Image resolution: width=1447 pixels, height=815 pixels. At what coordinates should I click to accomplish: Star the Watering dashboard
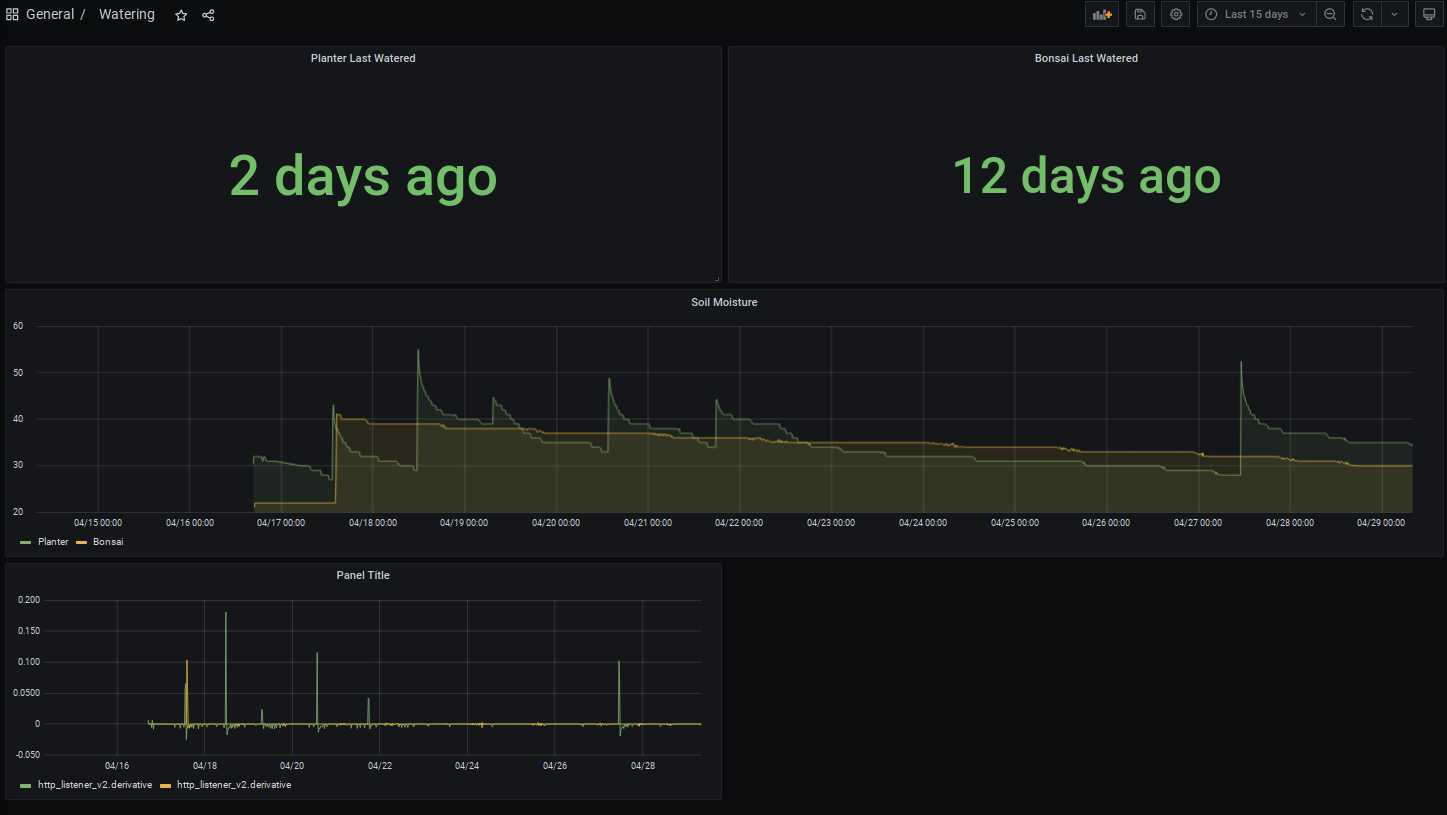181,15
